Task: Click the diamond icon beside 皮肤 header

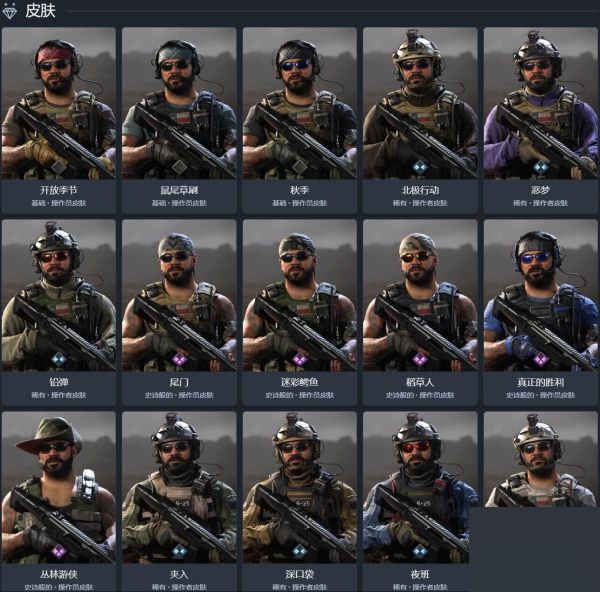Action: (10, 11)
